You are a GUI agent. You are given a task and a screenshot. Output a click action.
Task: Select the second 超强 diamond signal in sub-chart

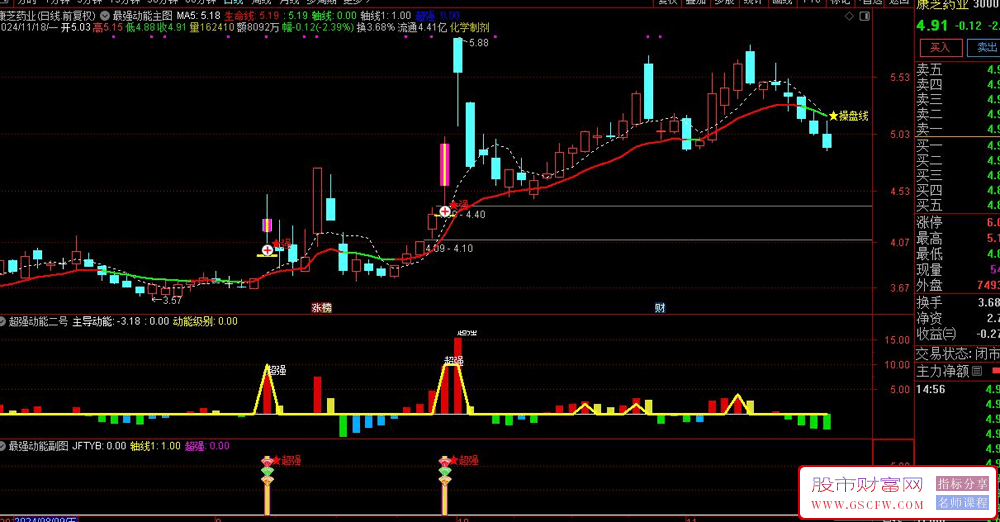(445, 470)
